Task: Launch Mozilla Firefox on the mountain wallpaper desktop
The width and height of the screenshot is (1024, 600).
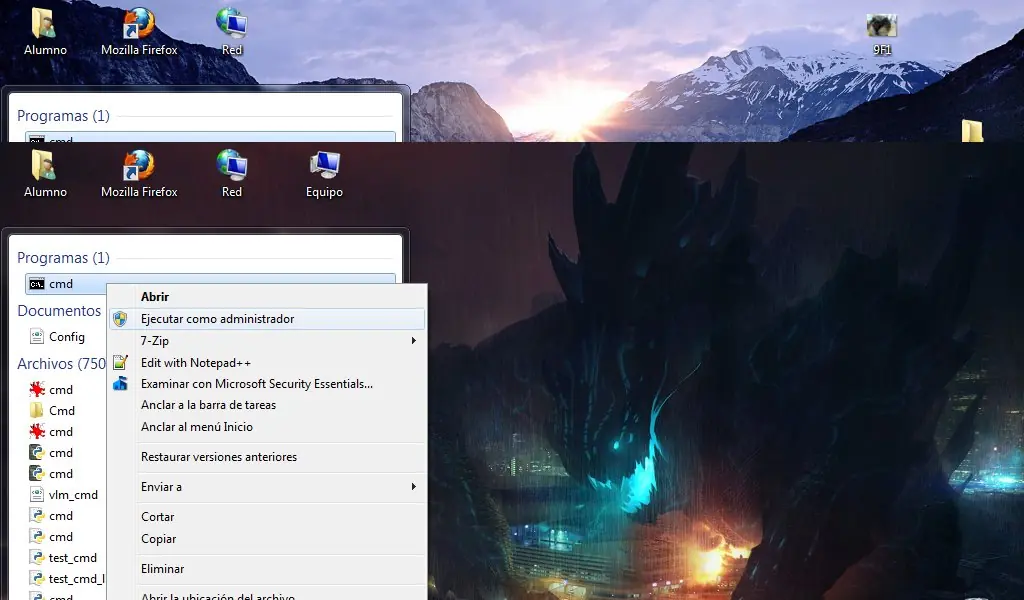Action: click(x=139, y=31)
